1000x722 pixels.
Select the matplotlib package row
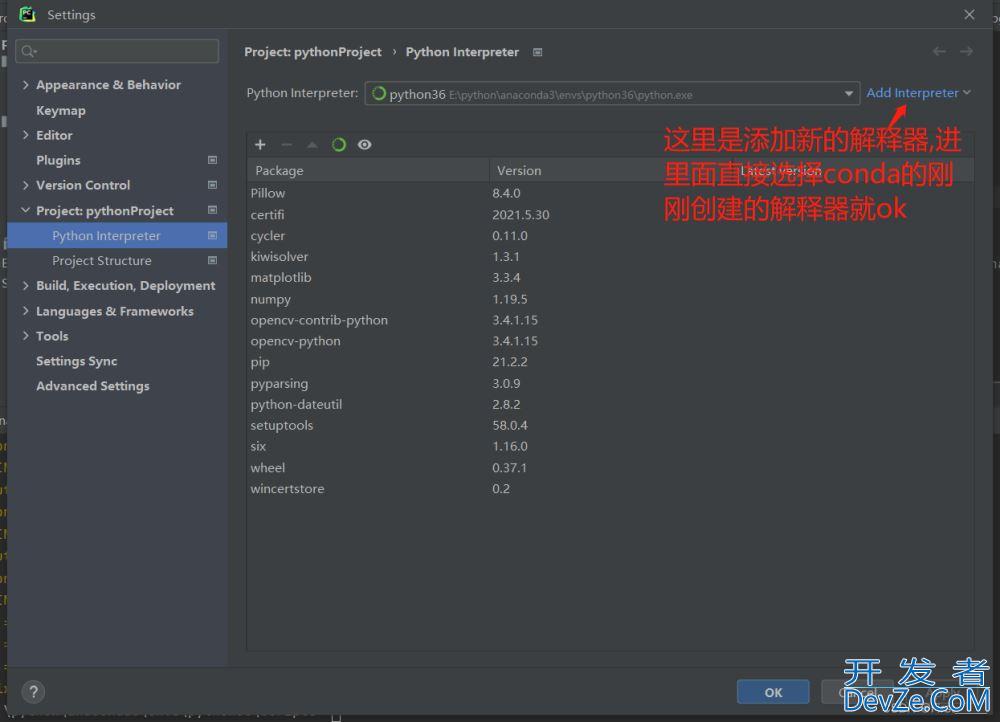click(610, 277)
